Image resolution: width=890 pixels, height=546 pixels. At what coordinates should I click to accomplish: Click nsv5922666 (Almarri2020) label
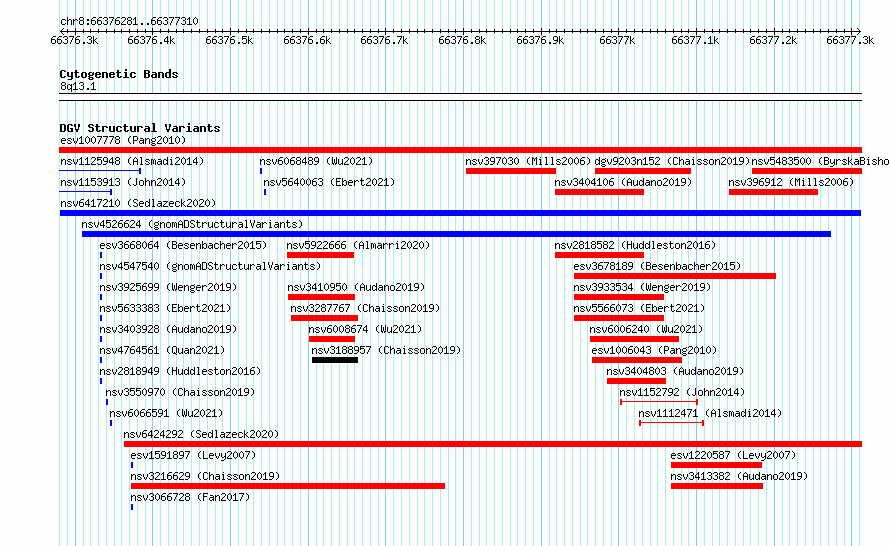(358, 245)
